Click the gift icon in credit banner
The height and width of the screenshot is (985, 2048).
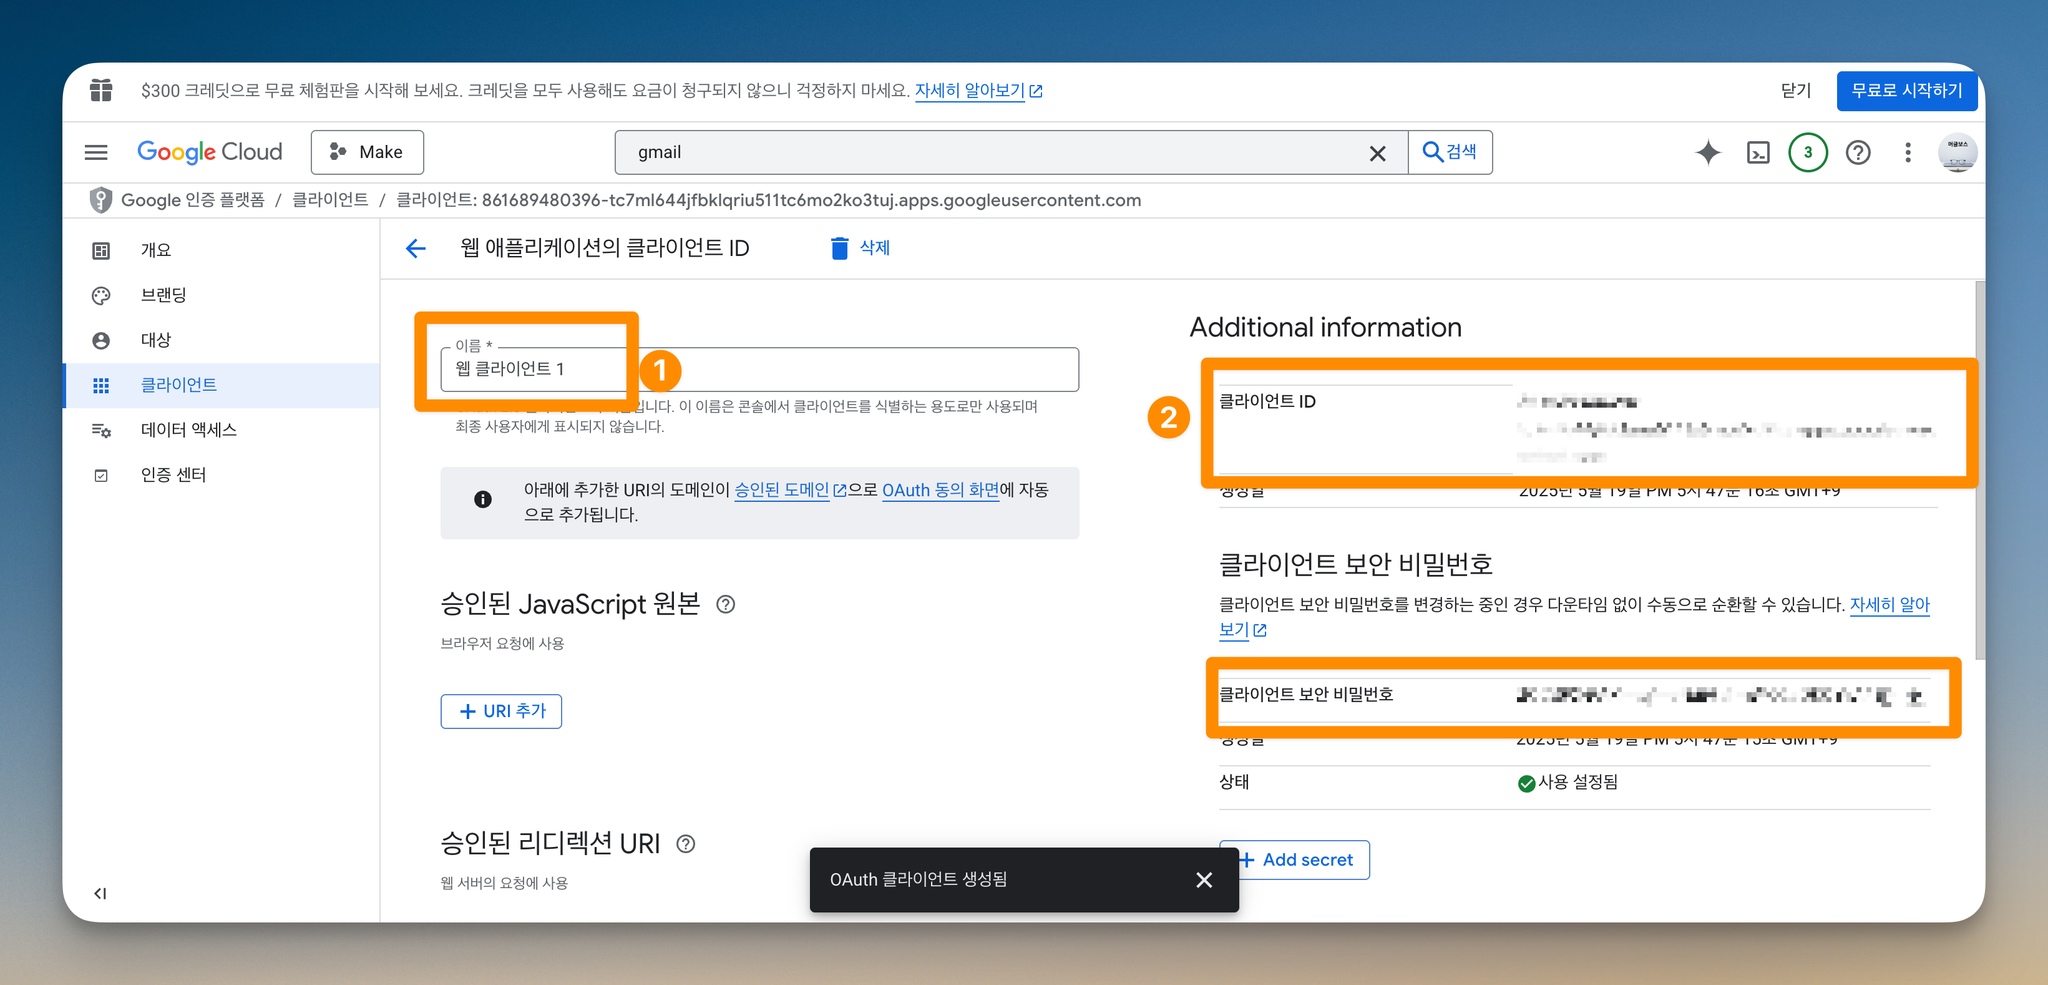pyautogui.click(x=101, y=90)
